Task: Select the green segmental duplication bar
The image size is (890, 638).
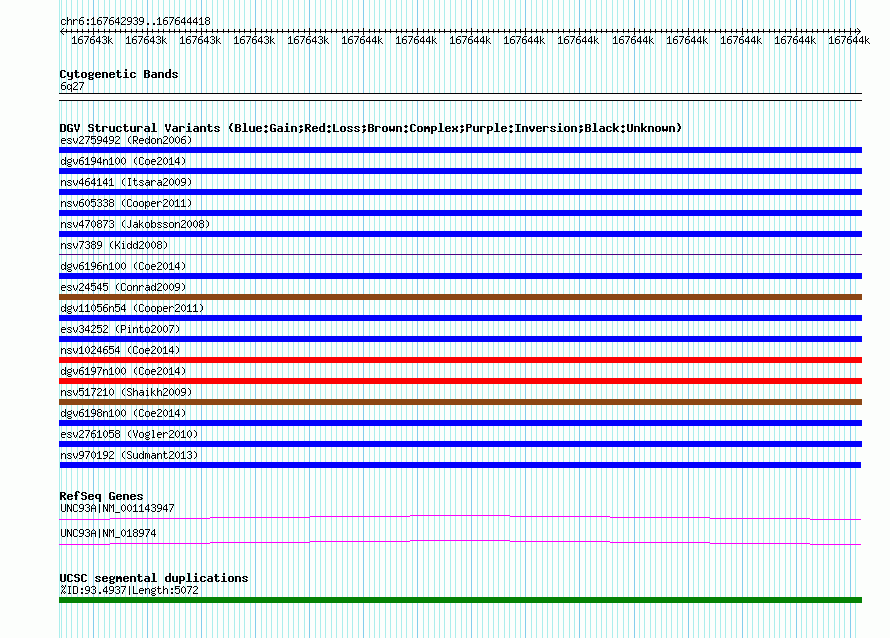Action: pos(460,600)
